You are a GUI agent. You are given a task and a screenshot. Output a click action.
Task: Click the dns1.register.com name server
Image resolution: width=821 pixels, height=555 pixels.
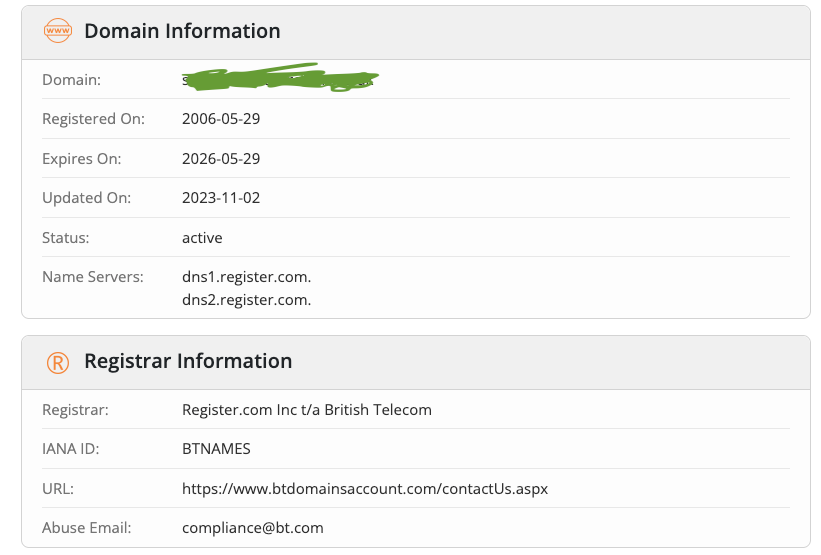[247, 277]
